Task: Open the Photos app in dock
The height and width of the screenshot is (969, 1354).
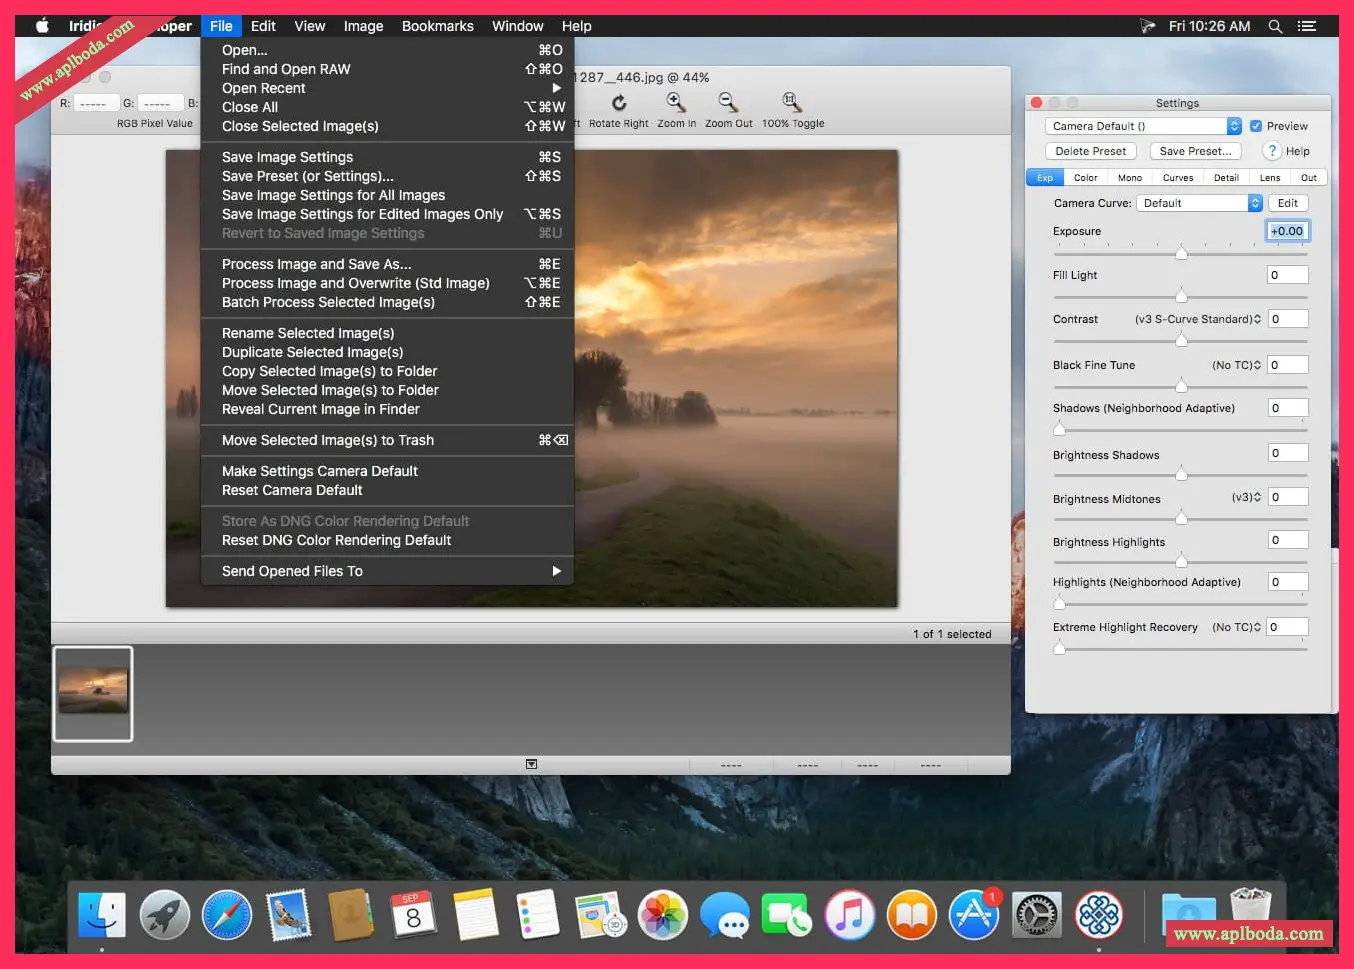Action: pos(663,915)
